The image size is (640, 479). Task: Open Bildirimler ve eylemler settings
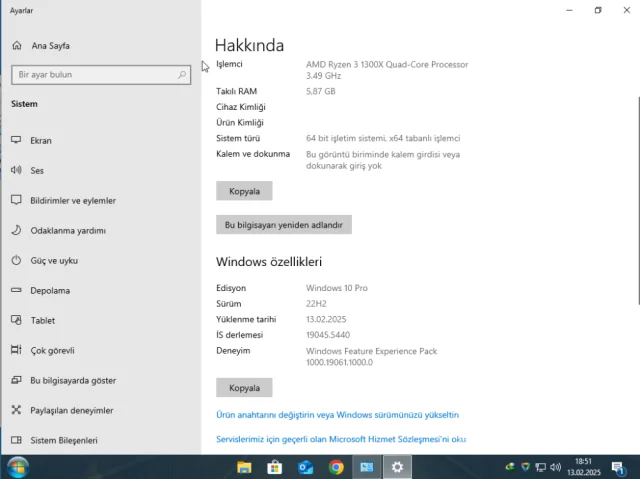(x=72, y=201)
